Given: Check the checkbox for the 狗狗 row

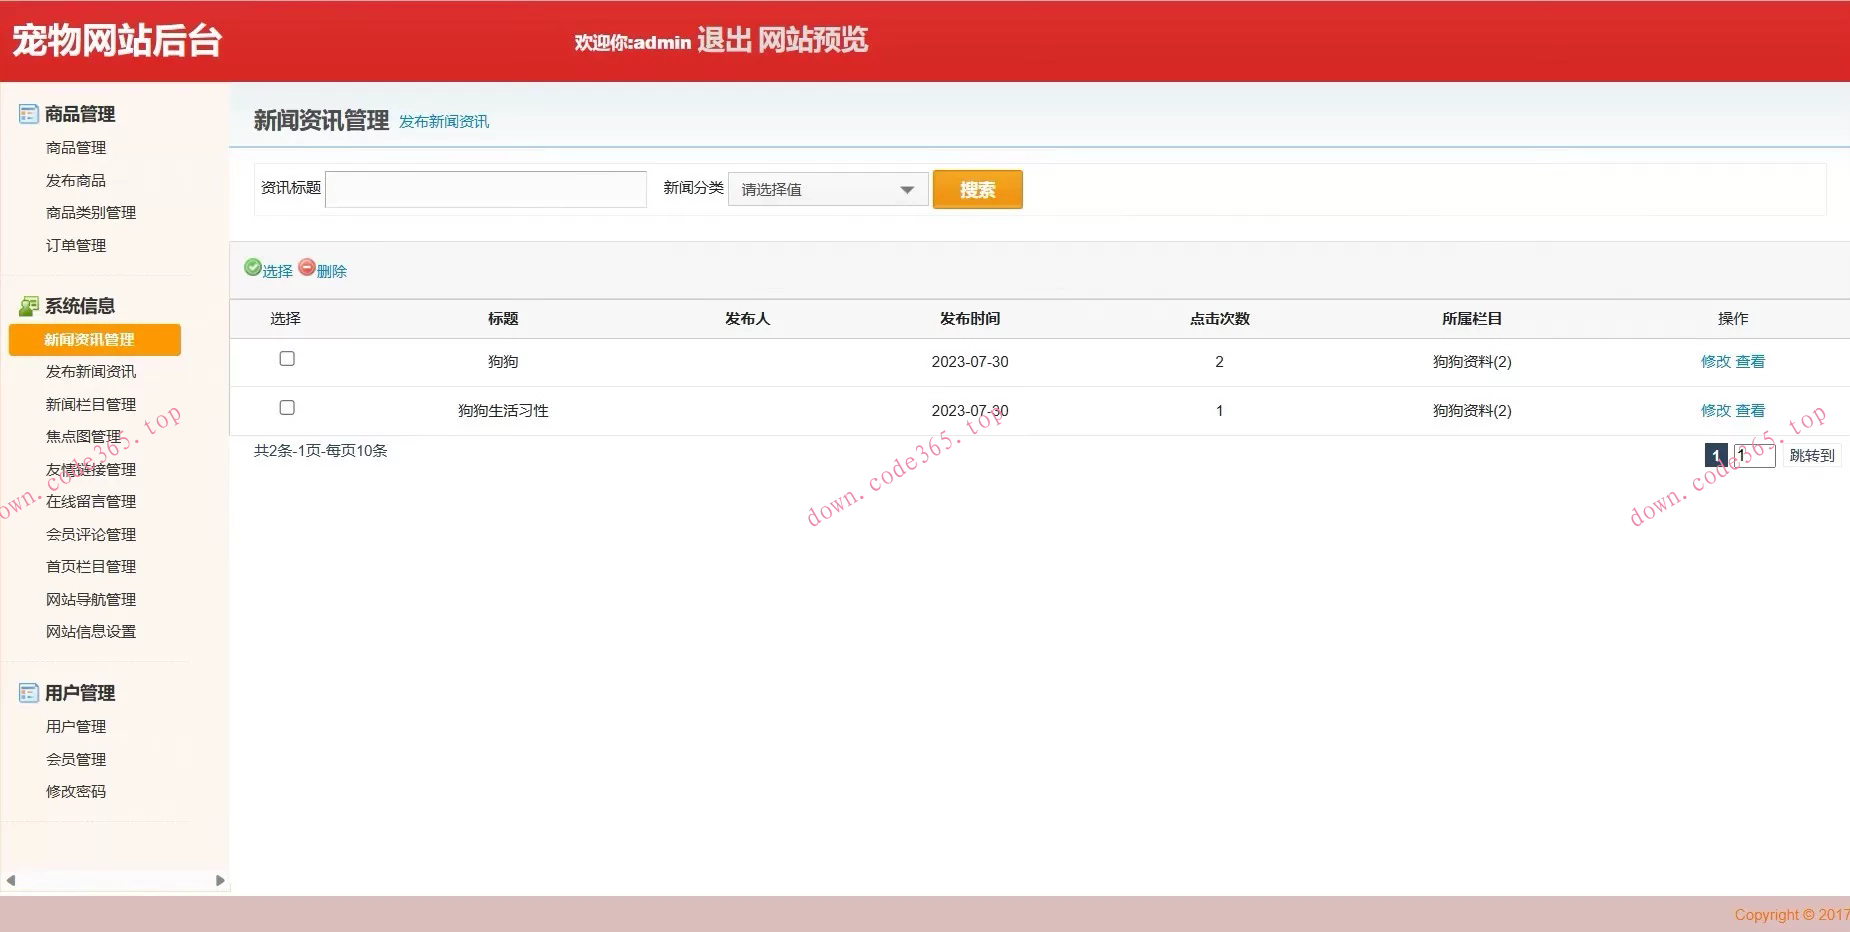Looking at the screenshot, I should [287, 358].
